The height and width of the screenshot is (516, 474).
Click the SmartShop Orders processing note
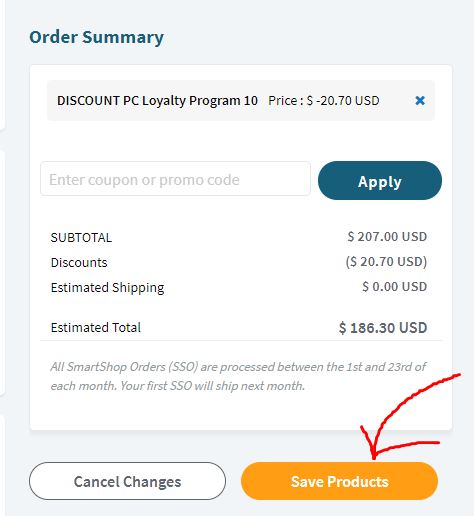click(238, 376)
